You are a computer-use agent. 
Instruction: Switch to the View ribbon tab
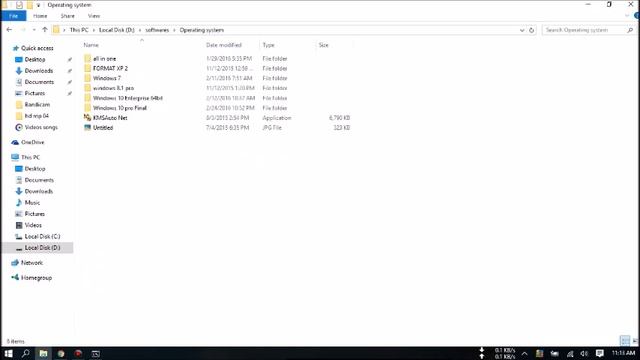point(94,16)
